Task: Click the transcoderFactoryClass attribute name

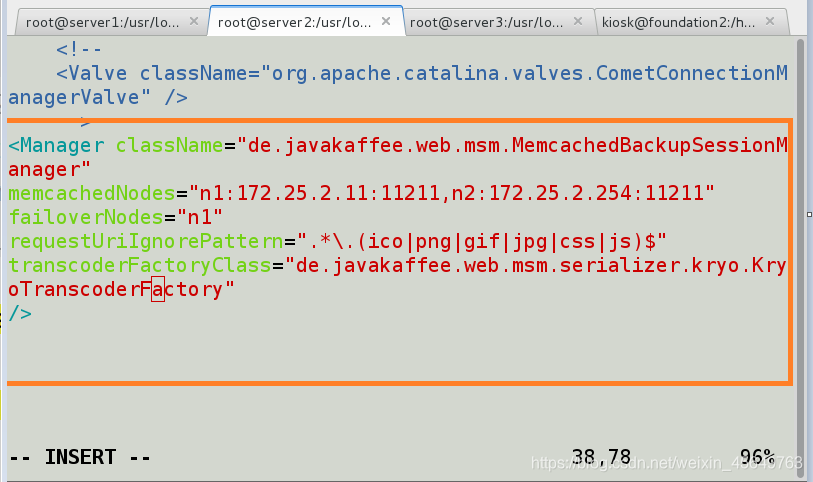Action: coord(140,265)
